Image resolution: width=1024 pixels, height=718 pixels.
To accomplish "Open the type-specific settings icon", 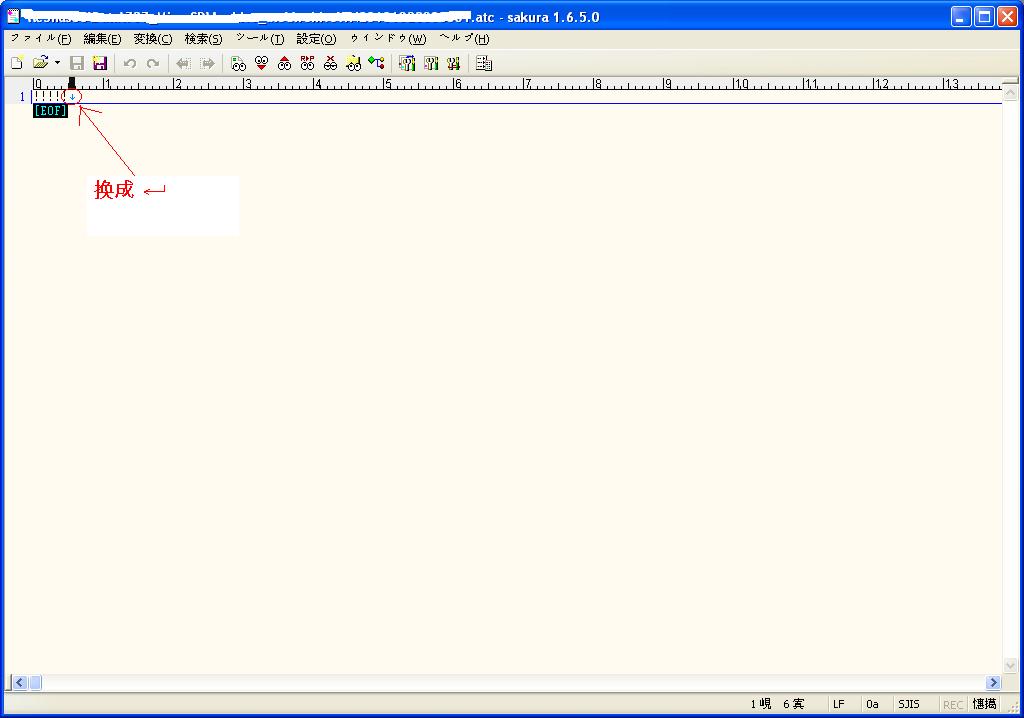I will (430, 63).
